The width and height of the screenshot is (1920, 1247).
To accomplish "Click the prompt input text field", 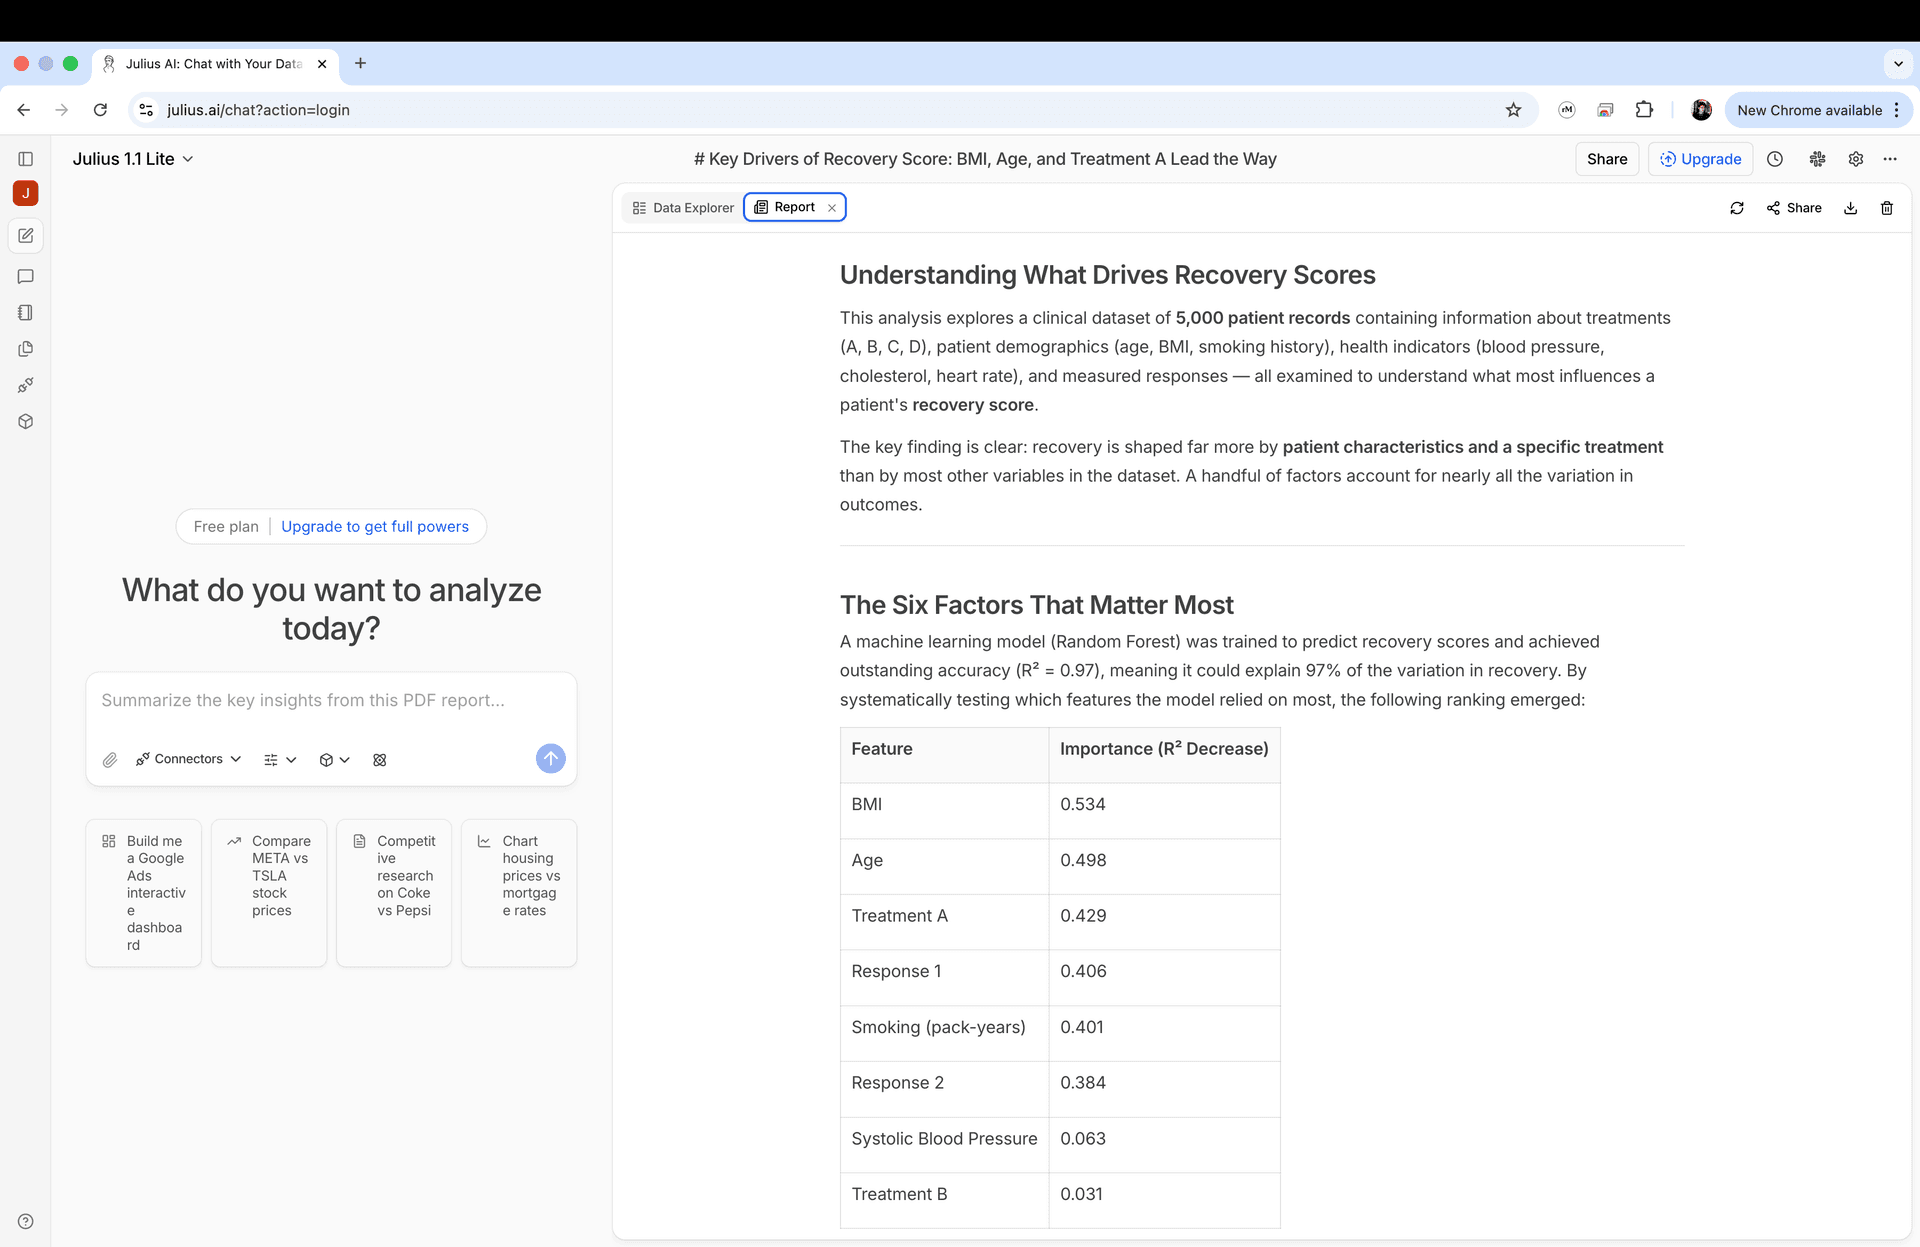I will click(x=330, y=701).
